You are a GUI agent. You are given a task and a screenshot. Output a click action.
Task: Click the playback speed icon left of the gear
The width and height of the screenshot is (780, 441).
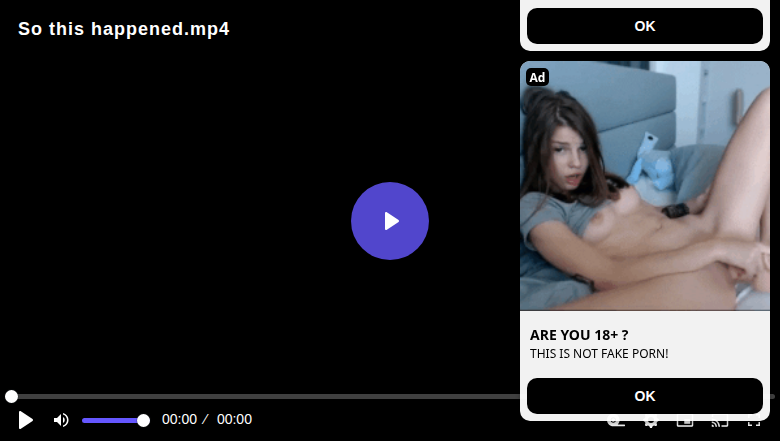pos(616,424)
